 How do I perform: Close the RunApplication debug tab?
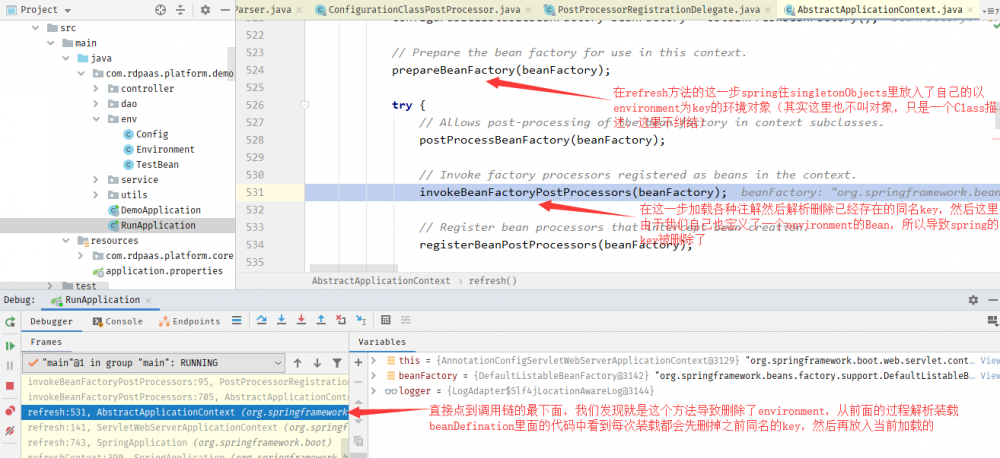(147, 300)
